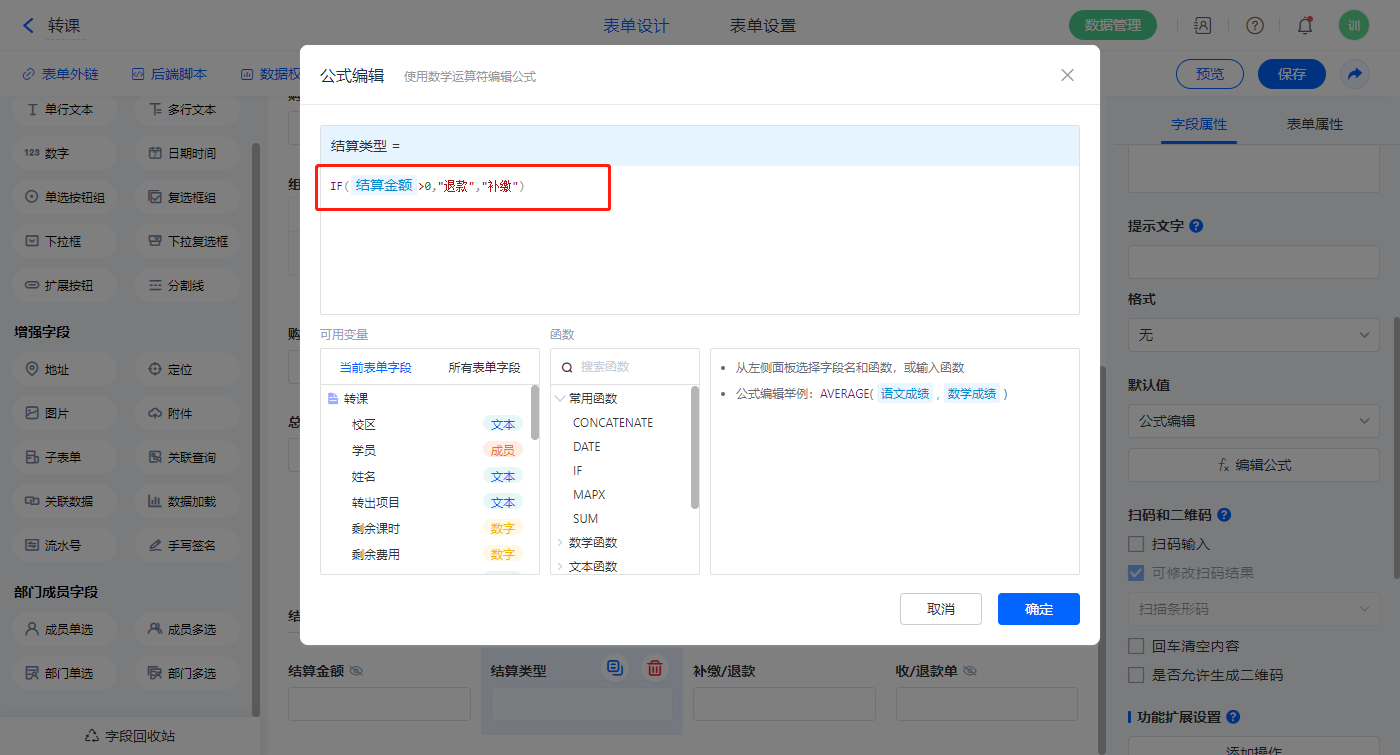Toggle the 回车清空内容 checkbox
The width and height of the screenshot is (1400, 755).
pos(1136,646)
